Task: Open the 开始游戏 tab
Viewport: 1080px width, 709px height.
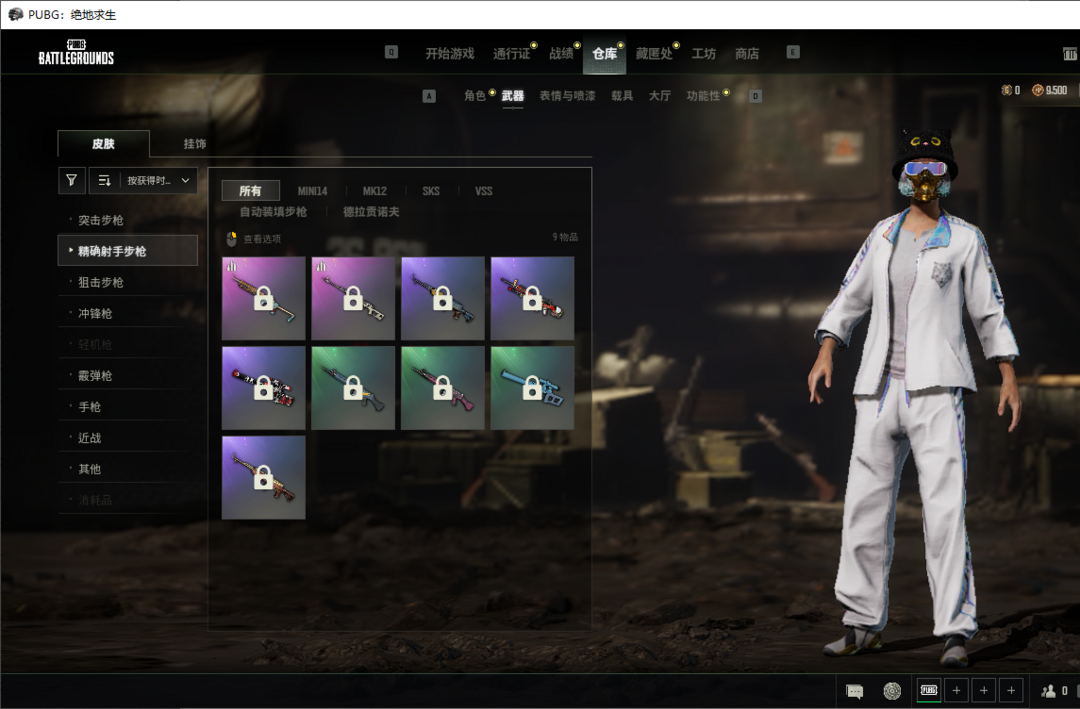Action: [x=450, y=54]
